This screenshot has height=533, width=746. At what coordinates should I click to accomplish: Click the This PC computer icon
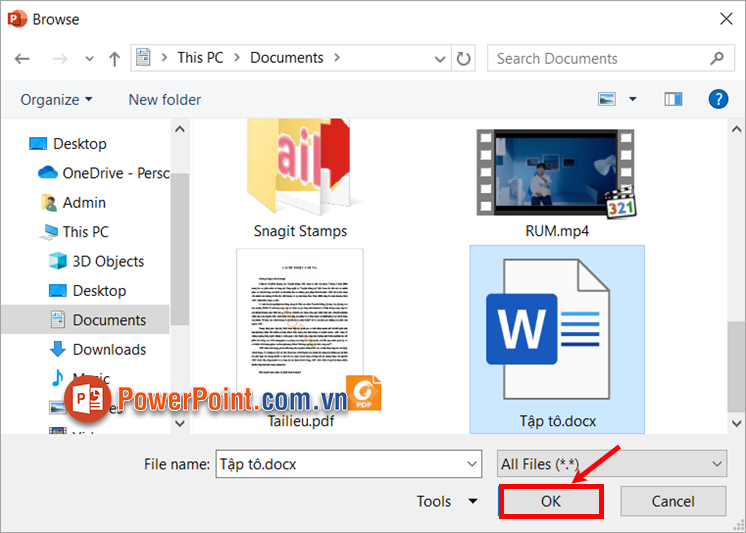[x=49, y=232]
